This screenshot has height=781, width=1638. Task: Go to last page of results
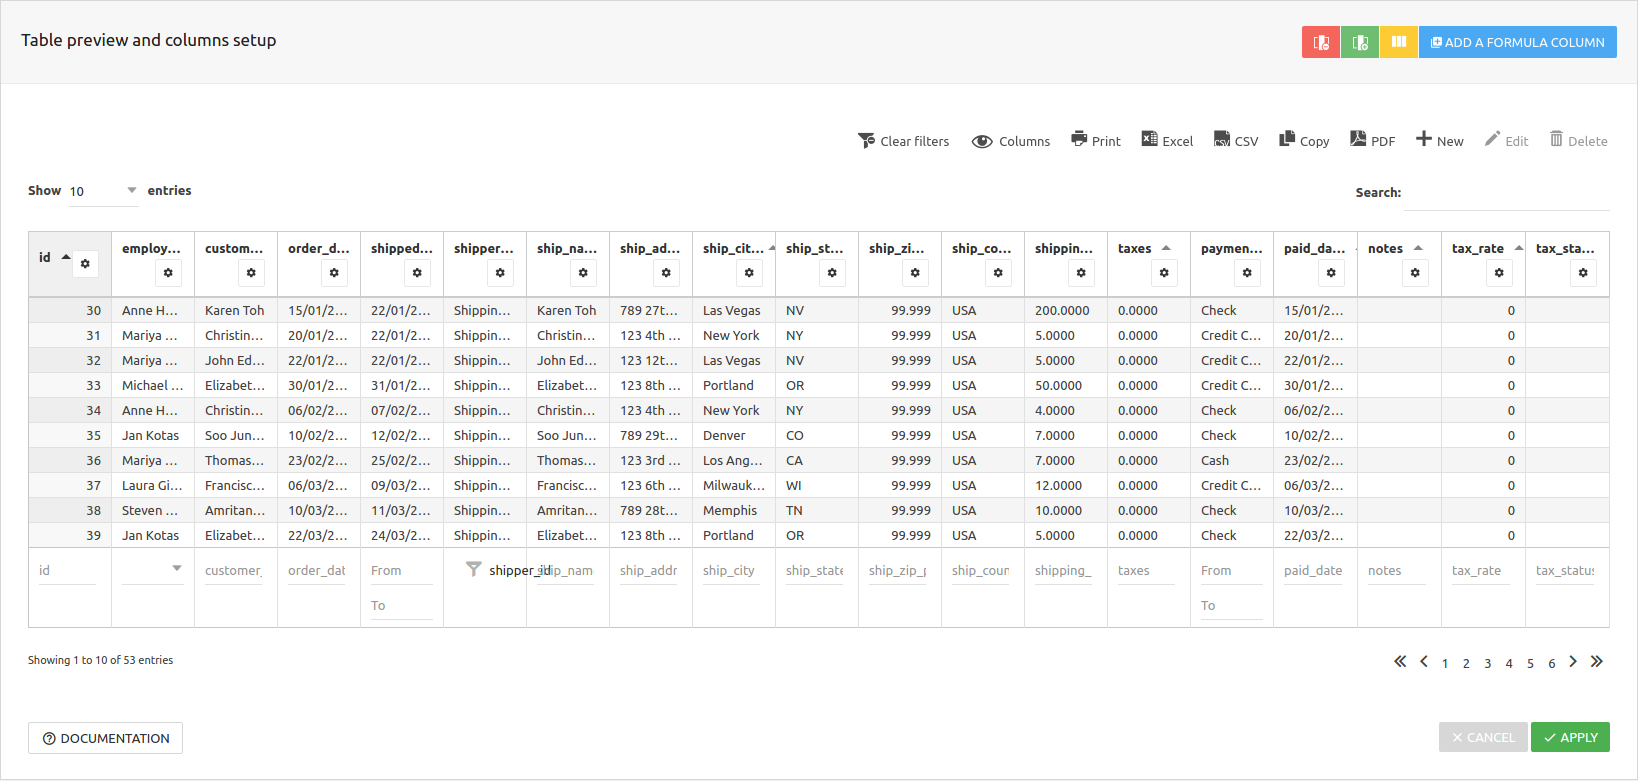(x=1597, y=661)
